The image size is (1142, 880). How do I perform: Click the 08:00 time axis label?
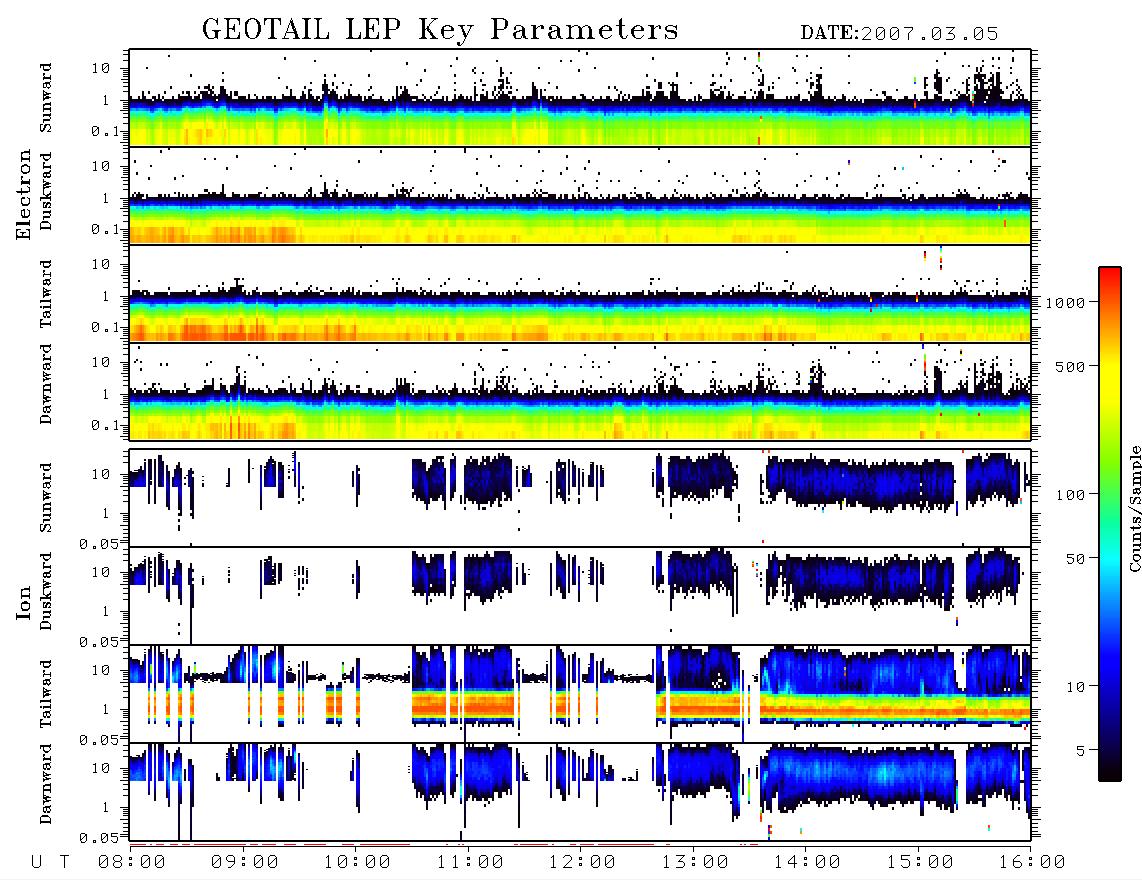tap(132, 863)
